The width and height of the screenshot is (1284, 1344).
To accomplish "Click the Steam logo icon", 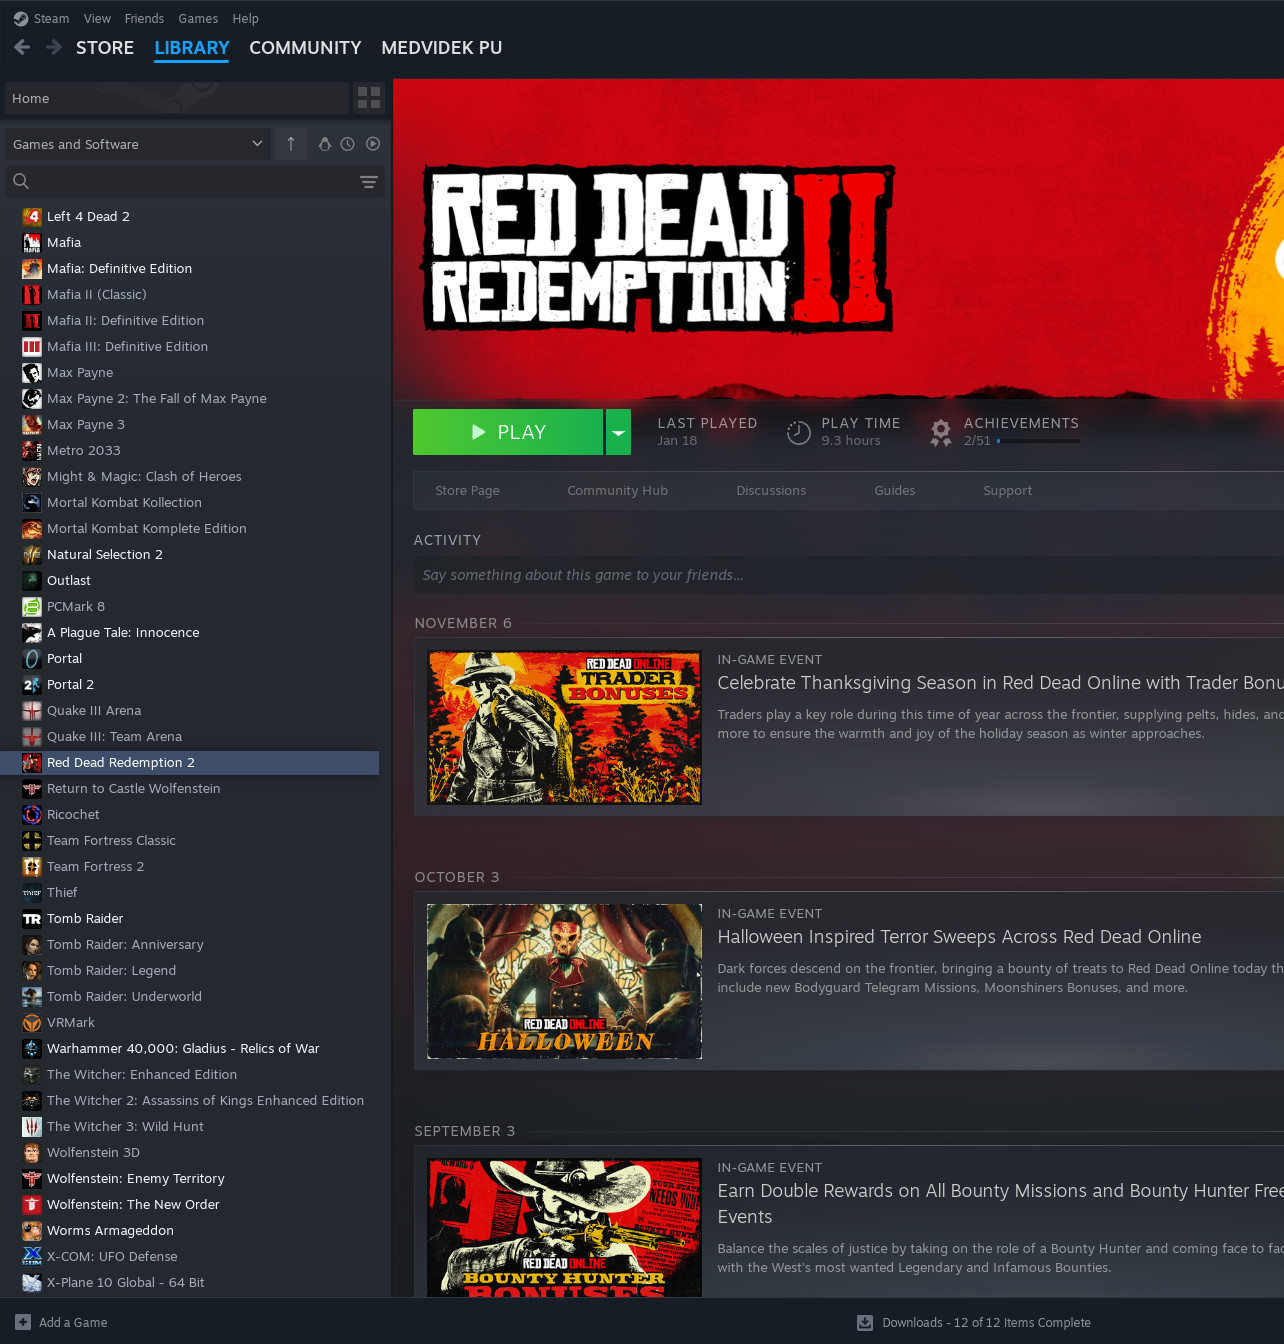I will [x=21, y=18].
